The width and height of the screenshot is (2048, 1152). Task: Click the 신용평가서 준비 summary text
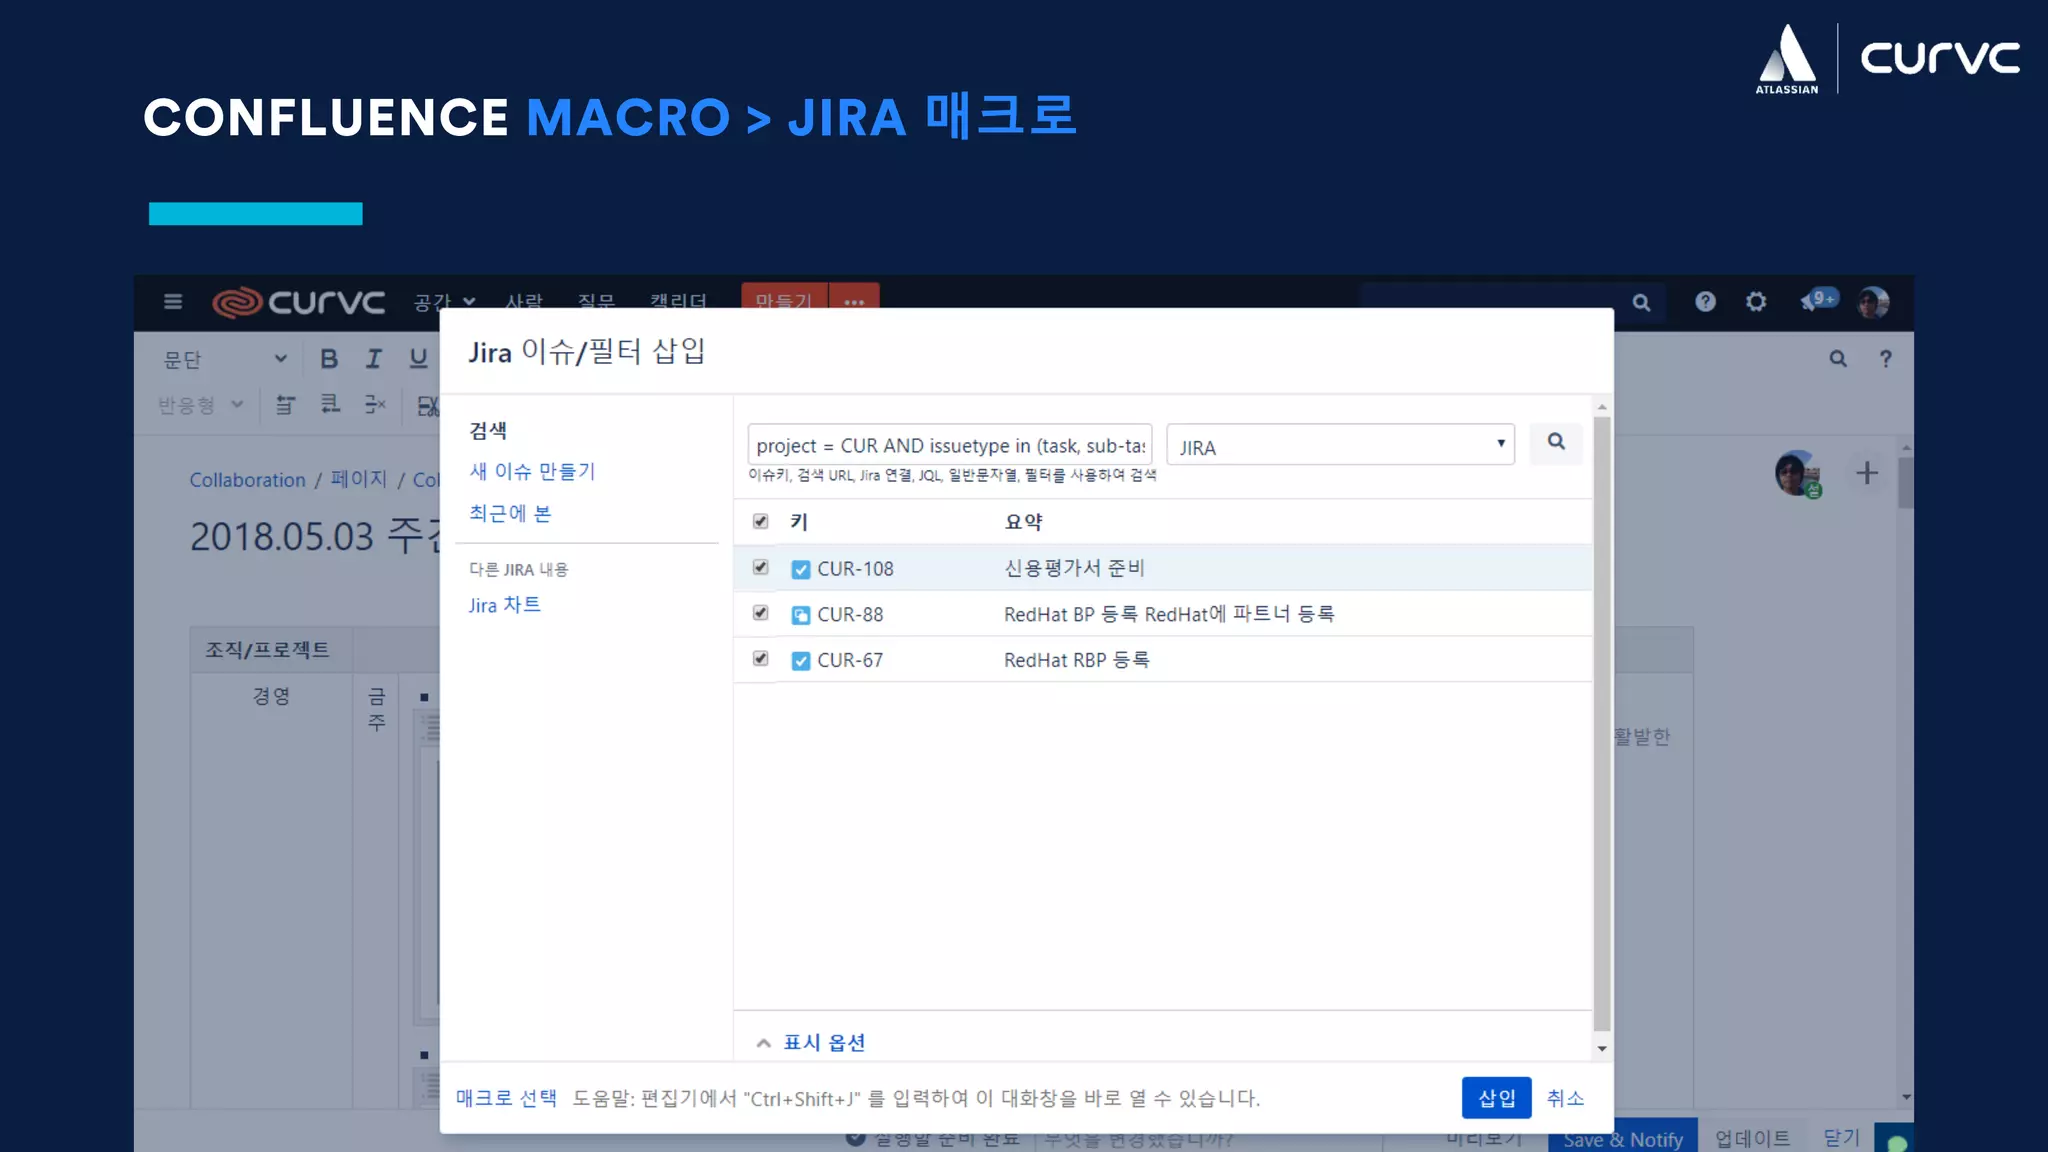point(1074,568)
